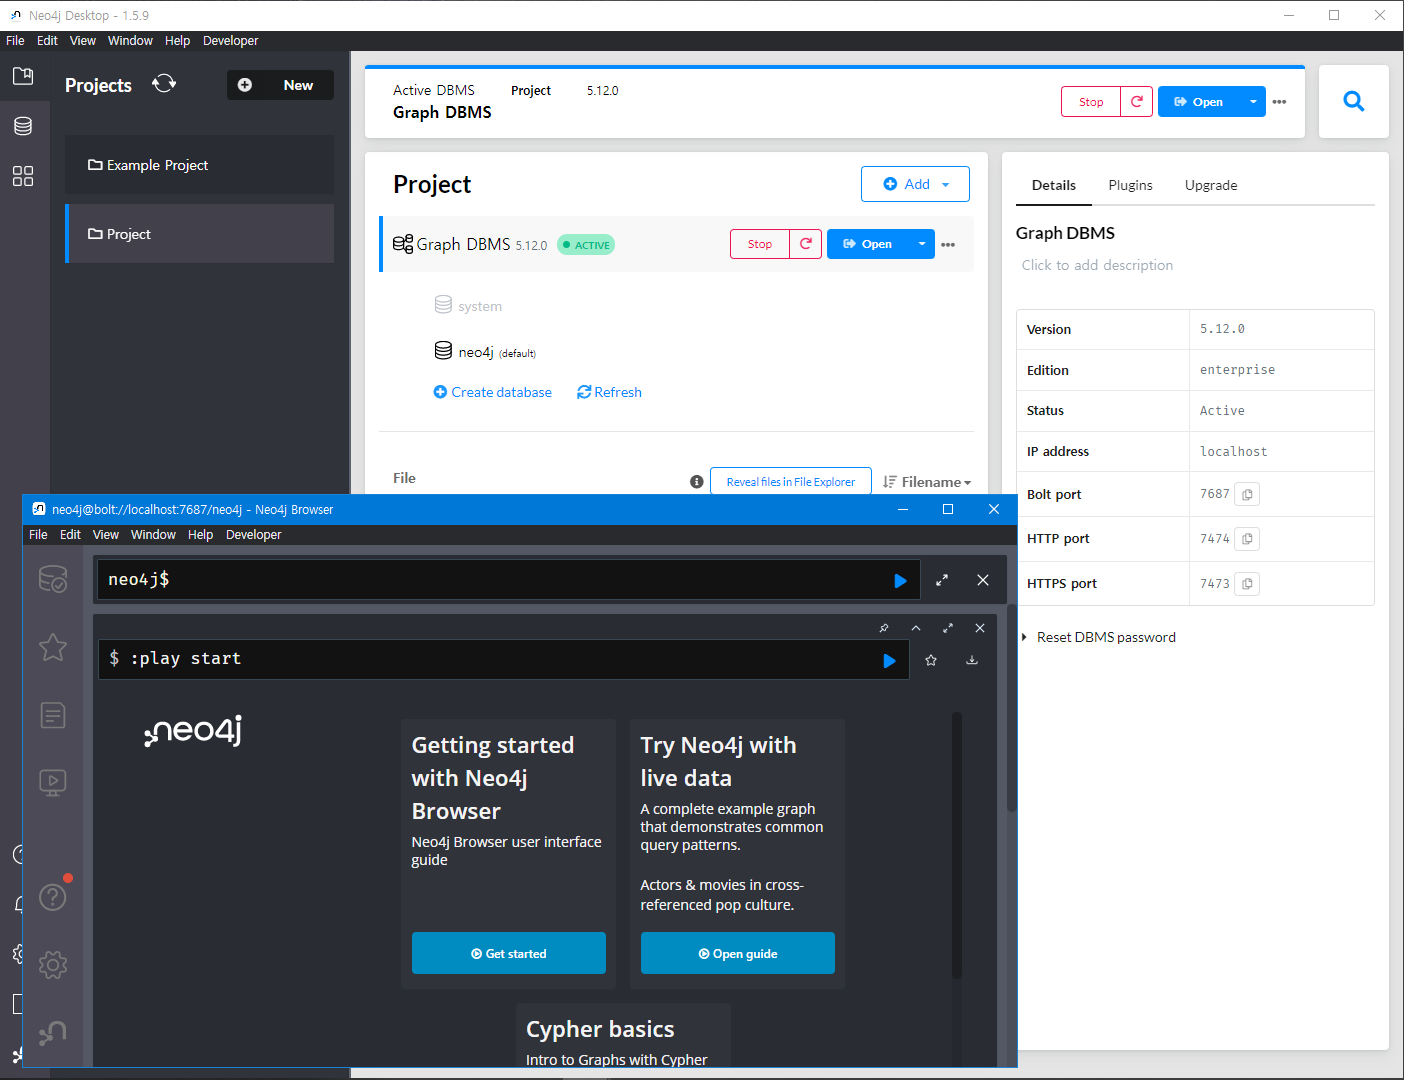The height and width of the screenshot is (1080, 1404).
Task: Click Create database link
Action: click(492, 392)
